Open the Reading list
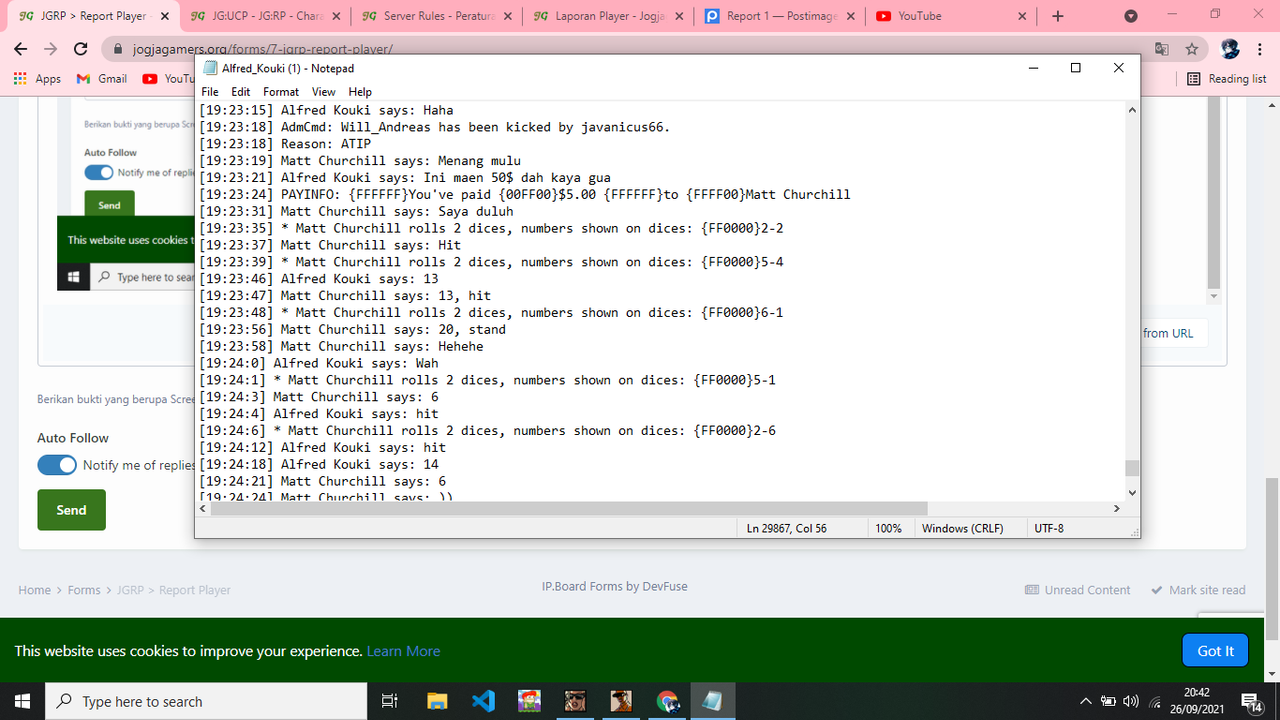This screenshot has height=720, width=1280. point(1227,78)
